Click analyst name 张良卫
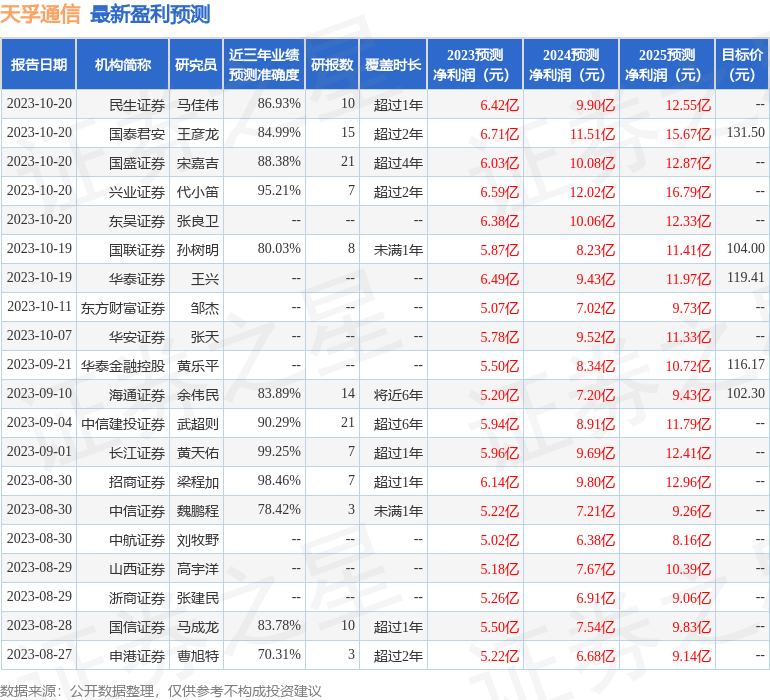Image resolution: width=770 pixels, height=700 pixels. point(197,221)
